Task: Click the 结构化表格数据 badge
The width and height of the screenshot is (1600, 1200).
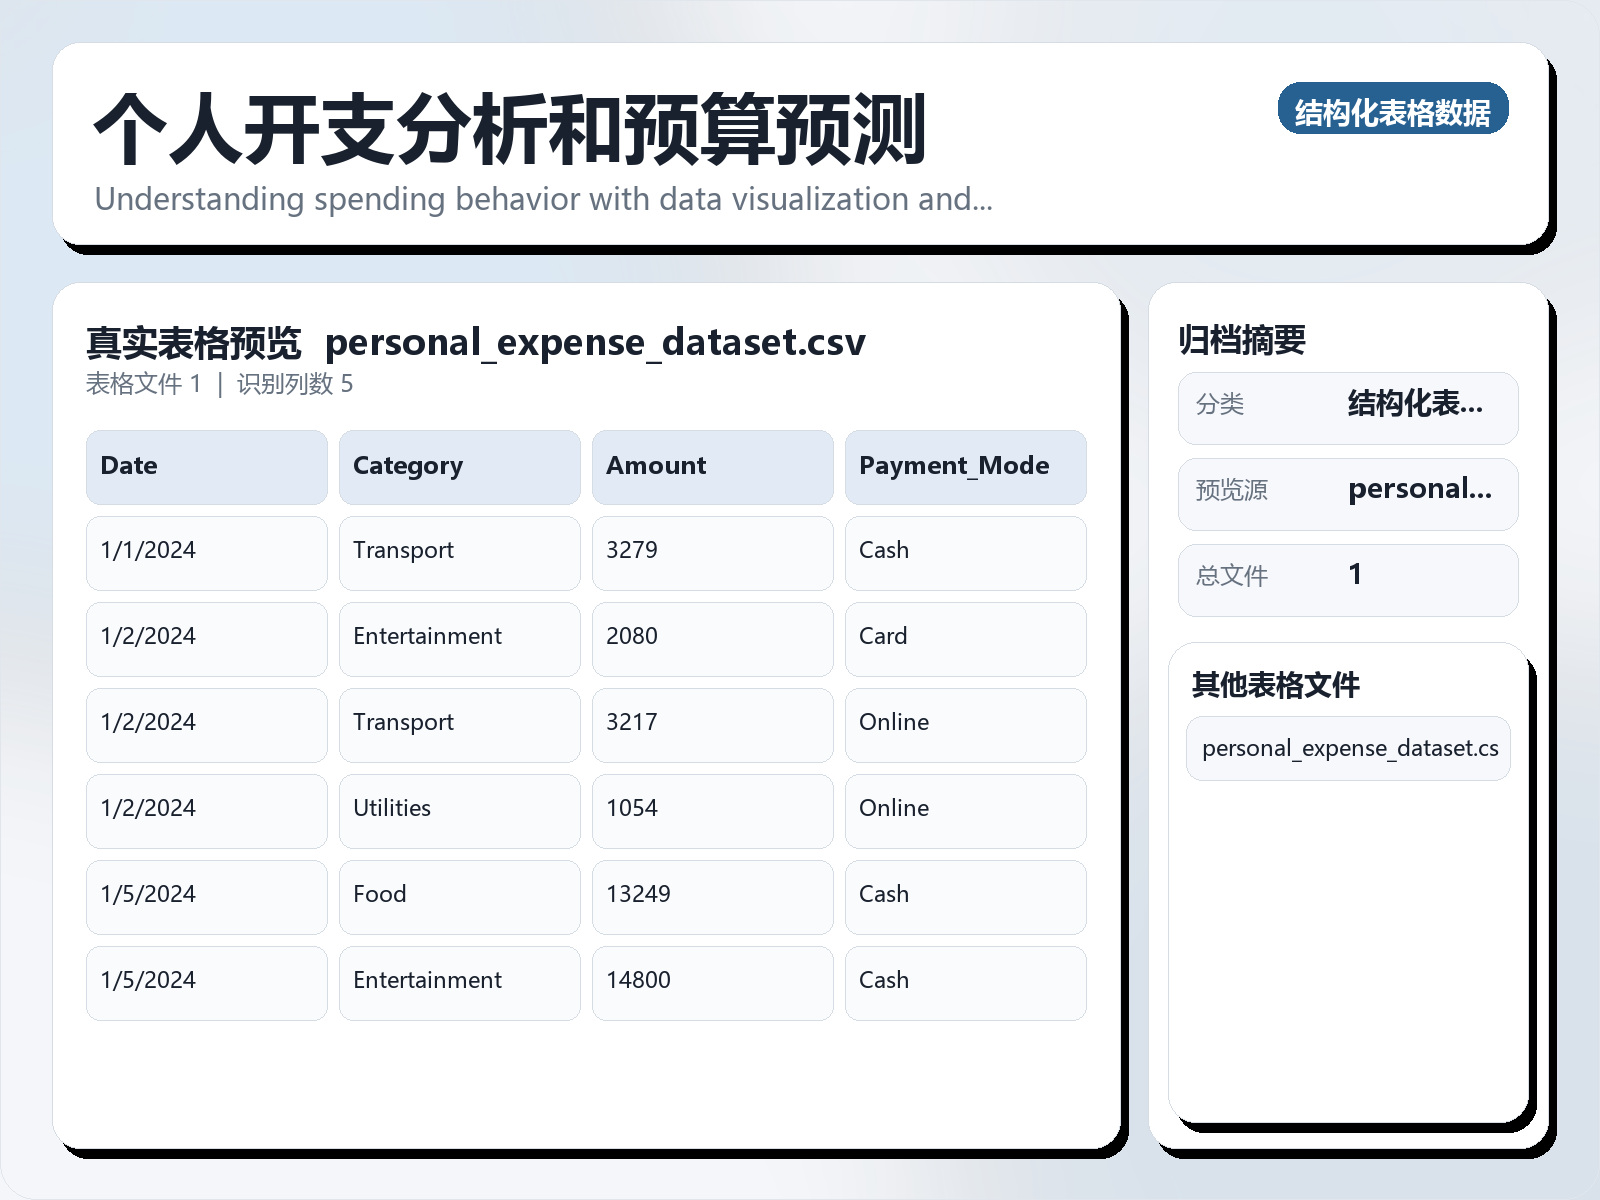Action: (1394, 111)
